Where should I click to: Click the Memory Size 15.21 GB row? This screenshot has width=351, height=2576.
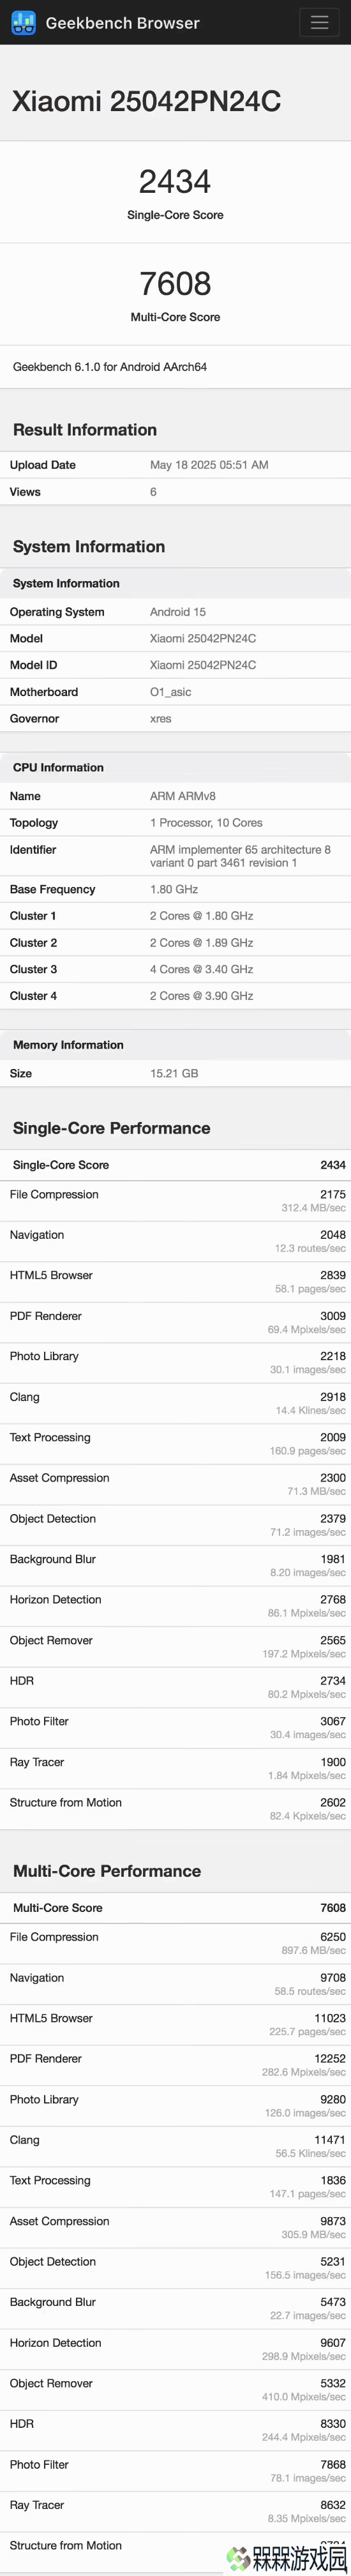pyautogui.click(x=175, y=1073)
